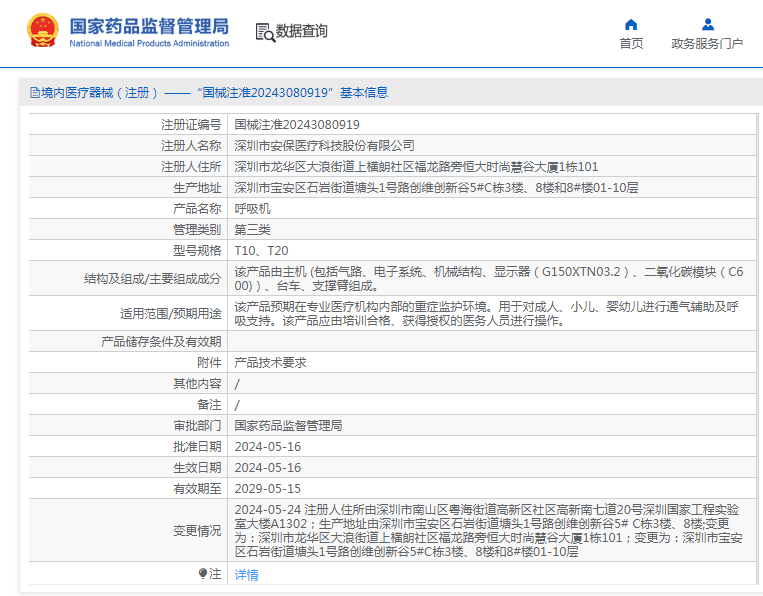Click the 变更情况 row label
763x596 pixels.
click(x=196, y=531)
